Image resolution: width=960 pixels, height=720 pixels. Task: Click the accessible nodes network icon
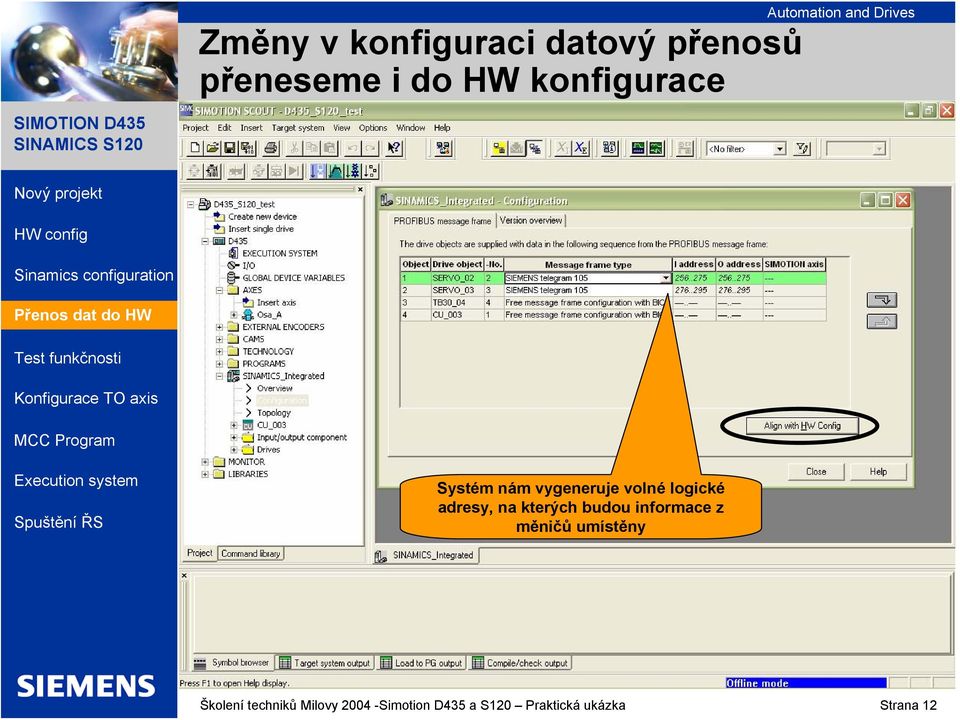(443, 148)
